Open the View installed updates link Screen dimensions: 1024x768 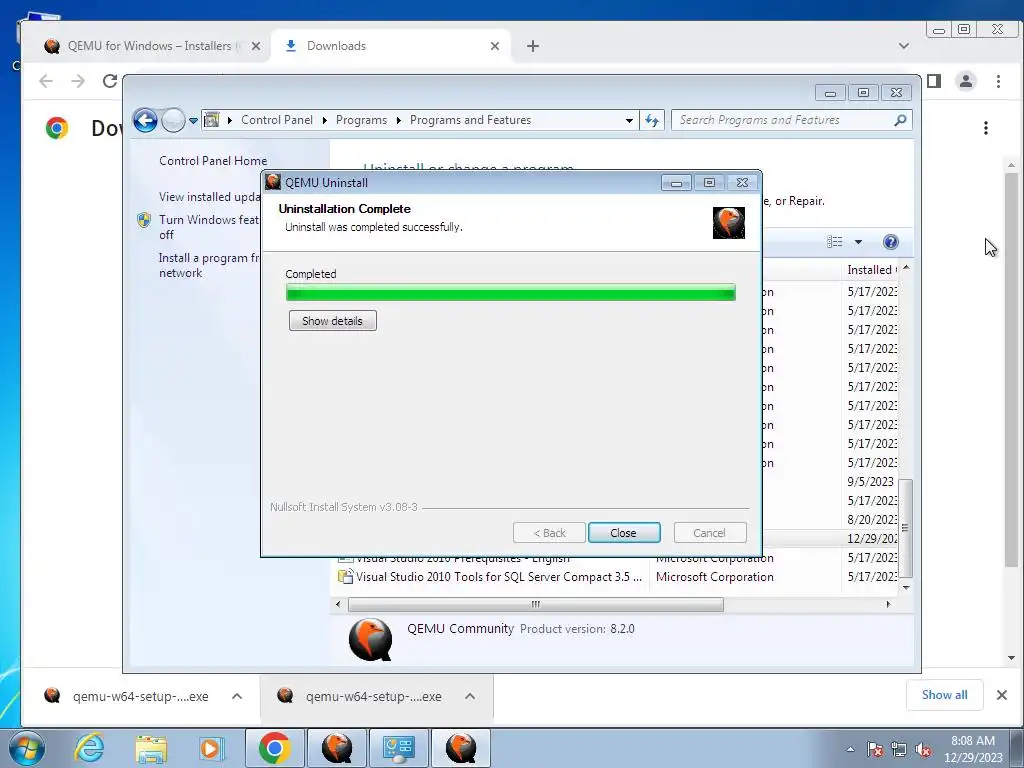pyautogui.click(x=209, y=197)
